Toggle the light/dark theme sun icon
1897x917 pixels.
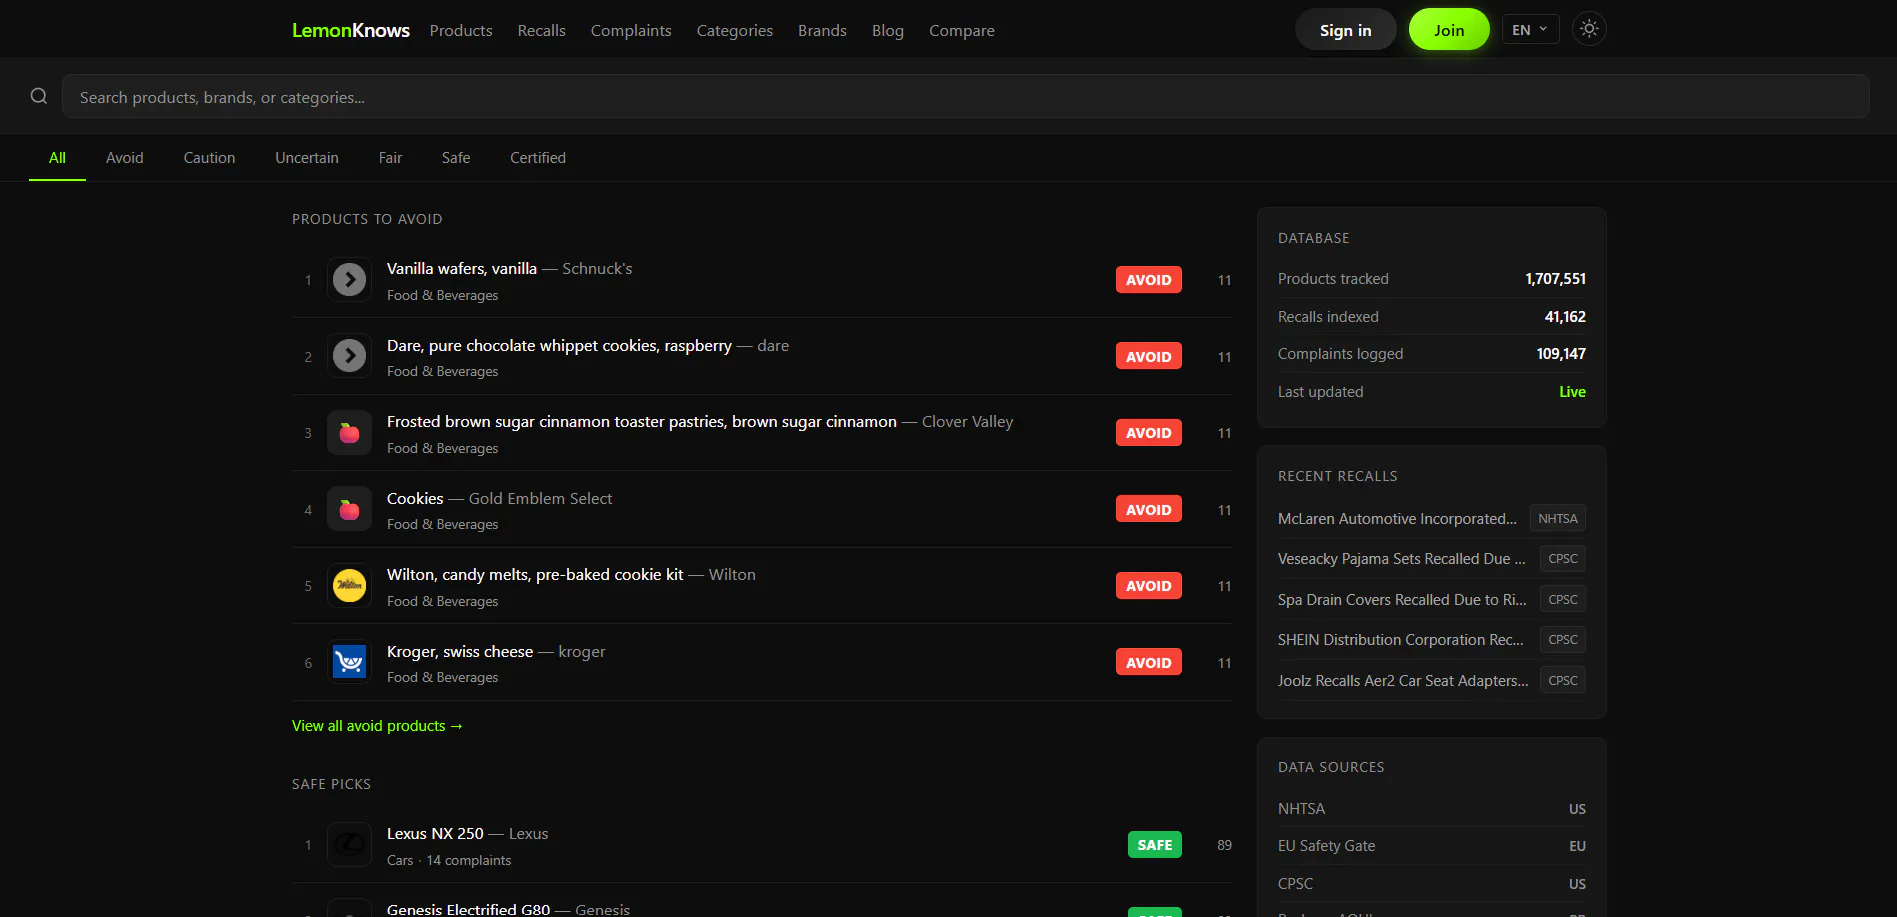coord(1589,29)
